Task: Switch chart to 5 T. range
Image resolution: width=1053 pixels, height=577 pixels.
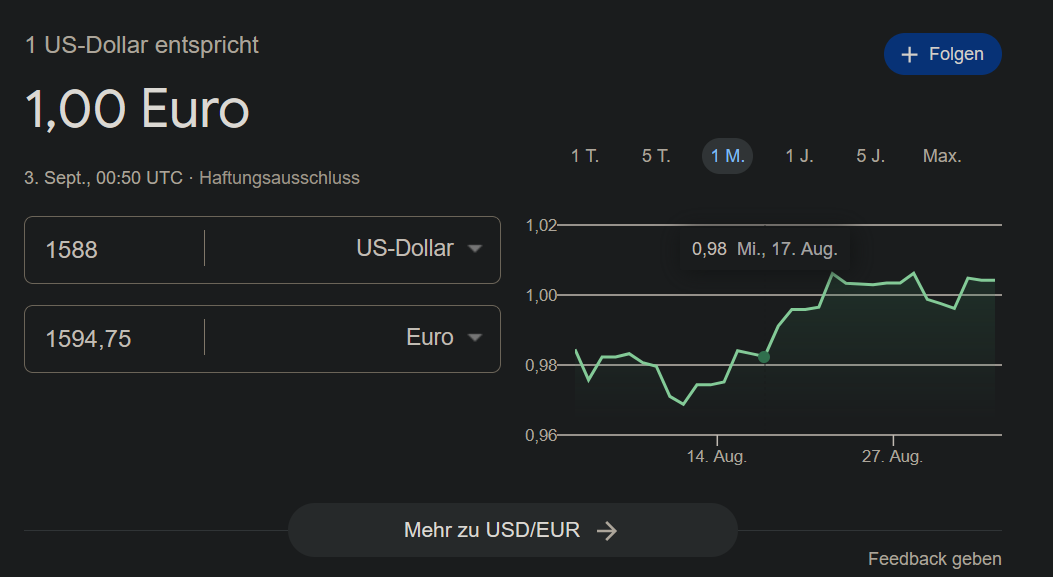Action: tap(656, 156)
